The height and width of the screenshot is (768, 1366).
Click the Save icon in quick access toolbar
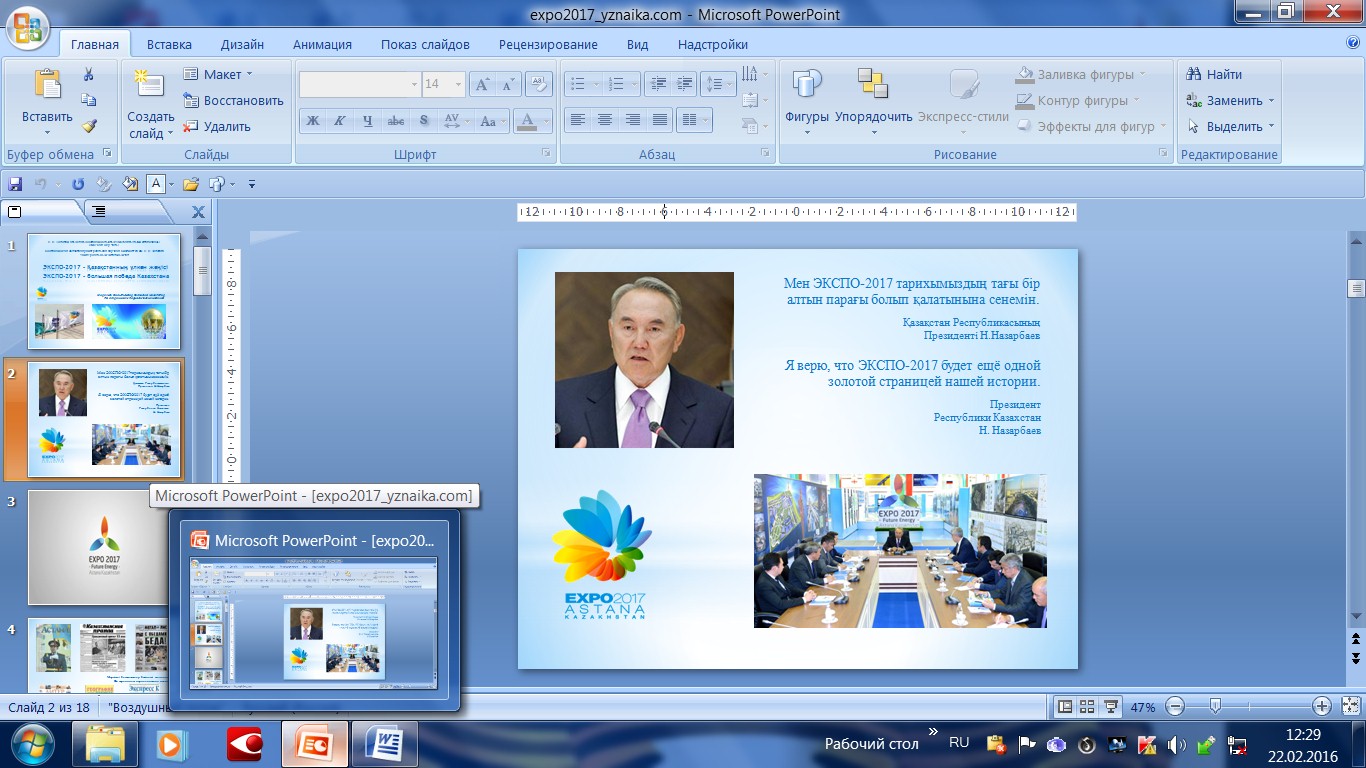tap(15, 184)
